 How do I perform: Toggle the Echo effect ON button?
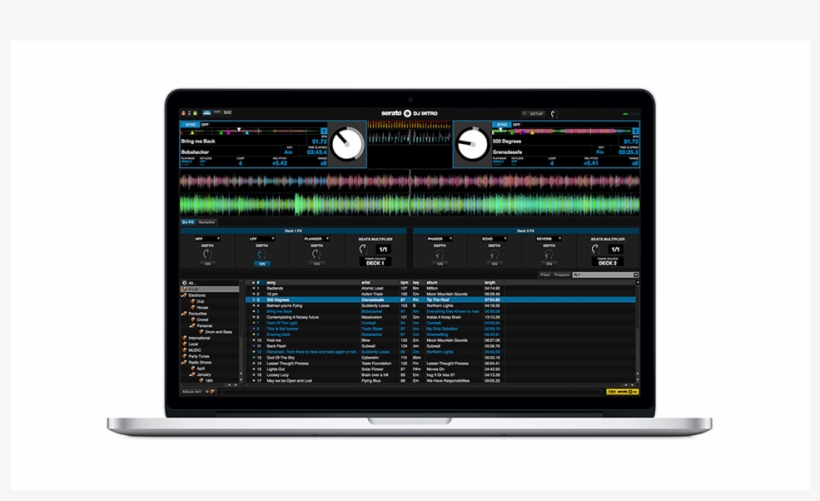(x=494, y=264)
